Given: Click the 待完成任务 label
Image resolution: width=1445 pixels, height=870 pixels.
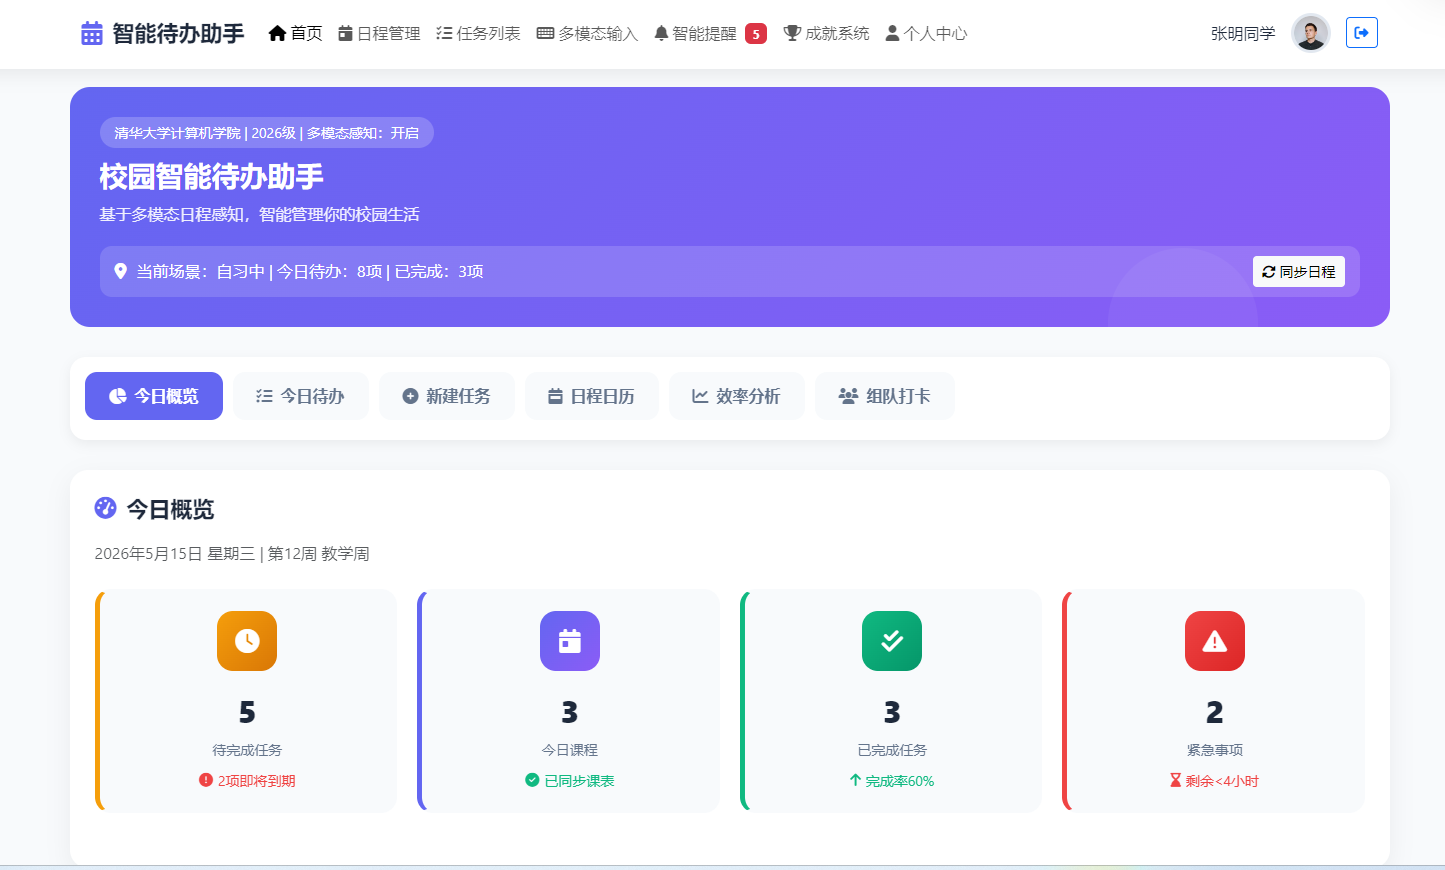Looking at the screenshot, I should click(x=247, y=750).
